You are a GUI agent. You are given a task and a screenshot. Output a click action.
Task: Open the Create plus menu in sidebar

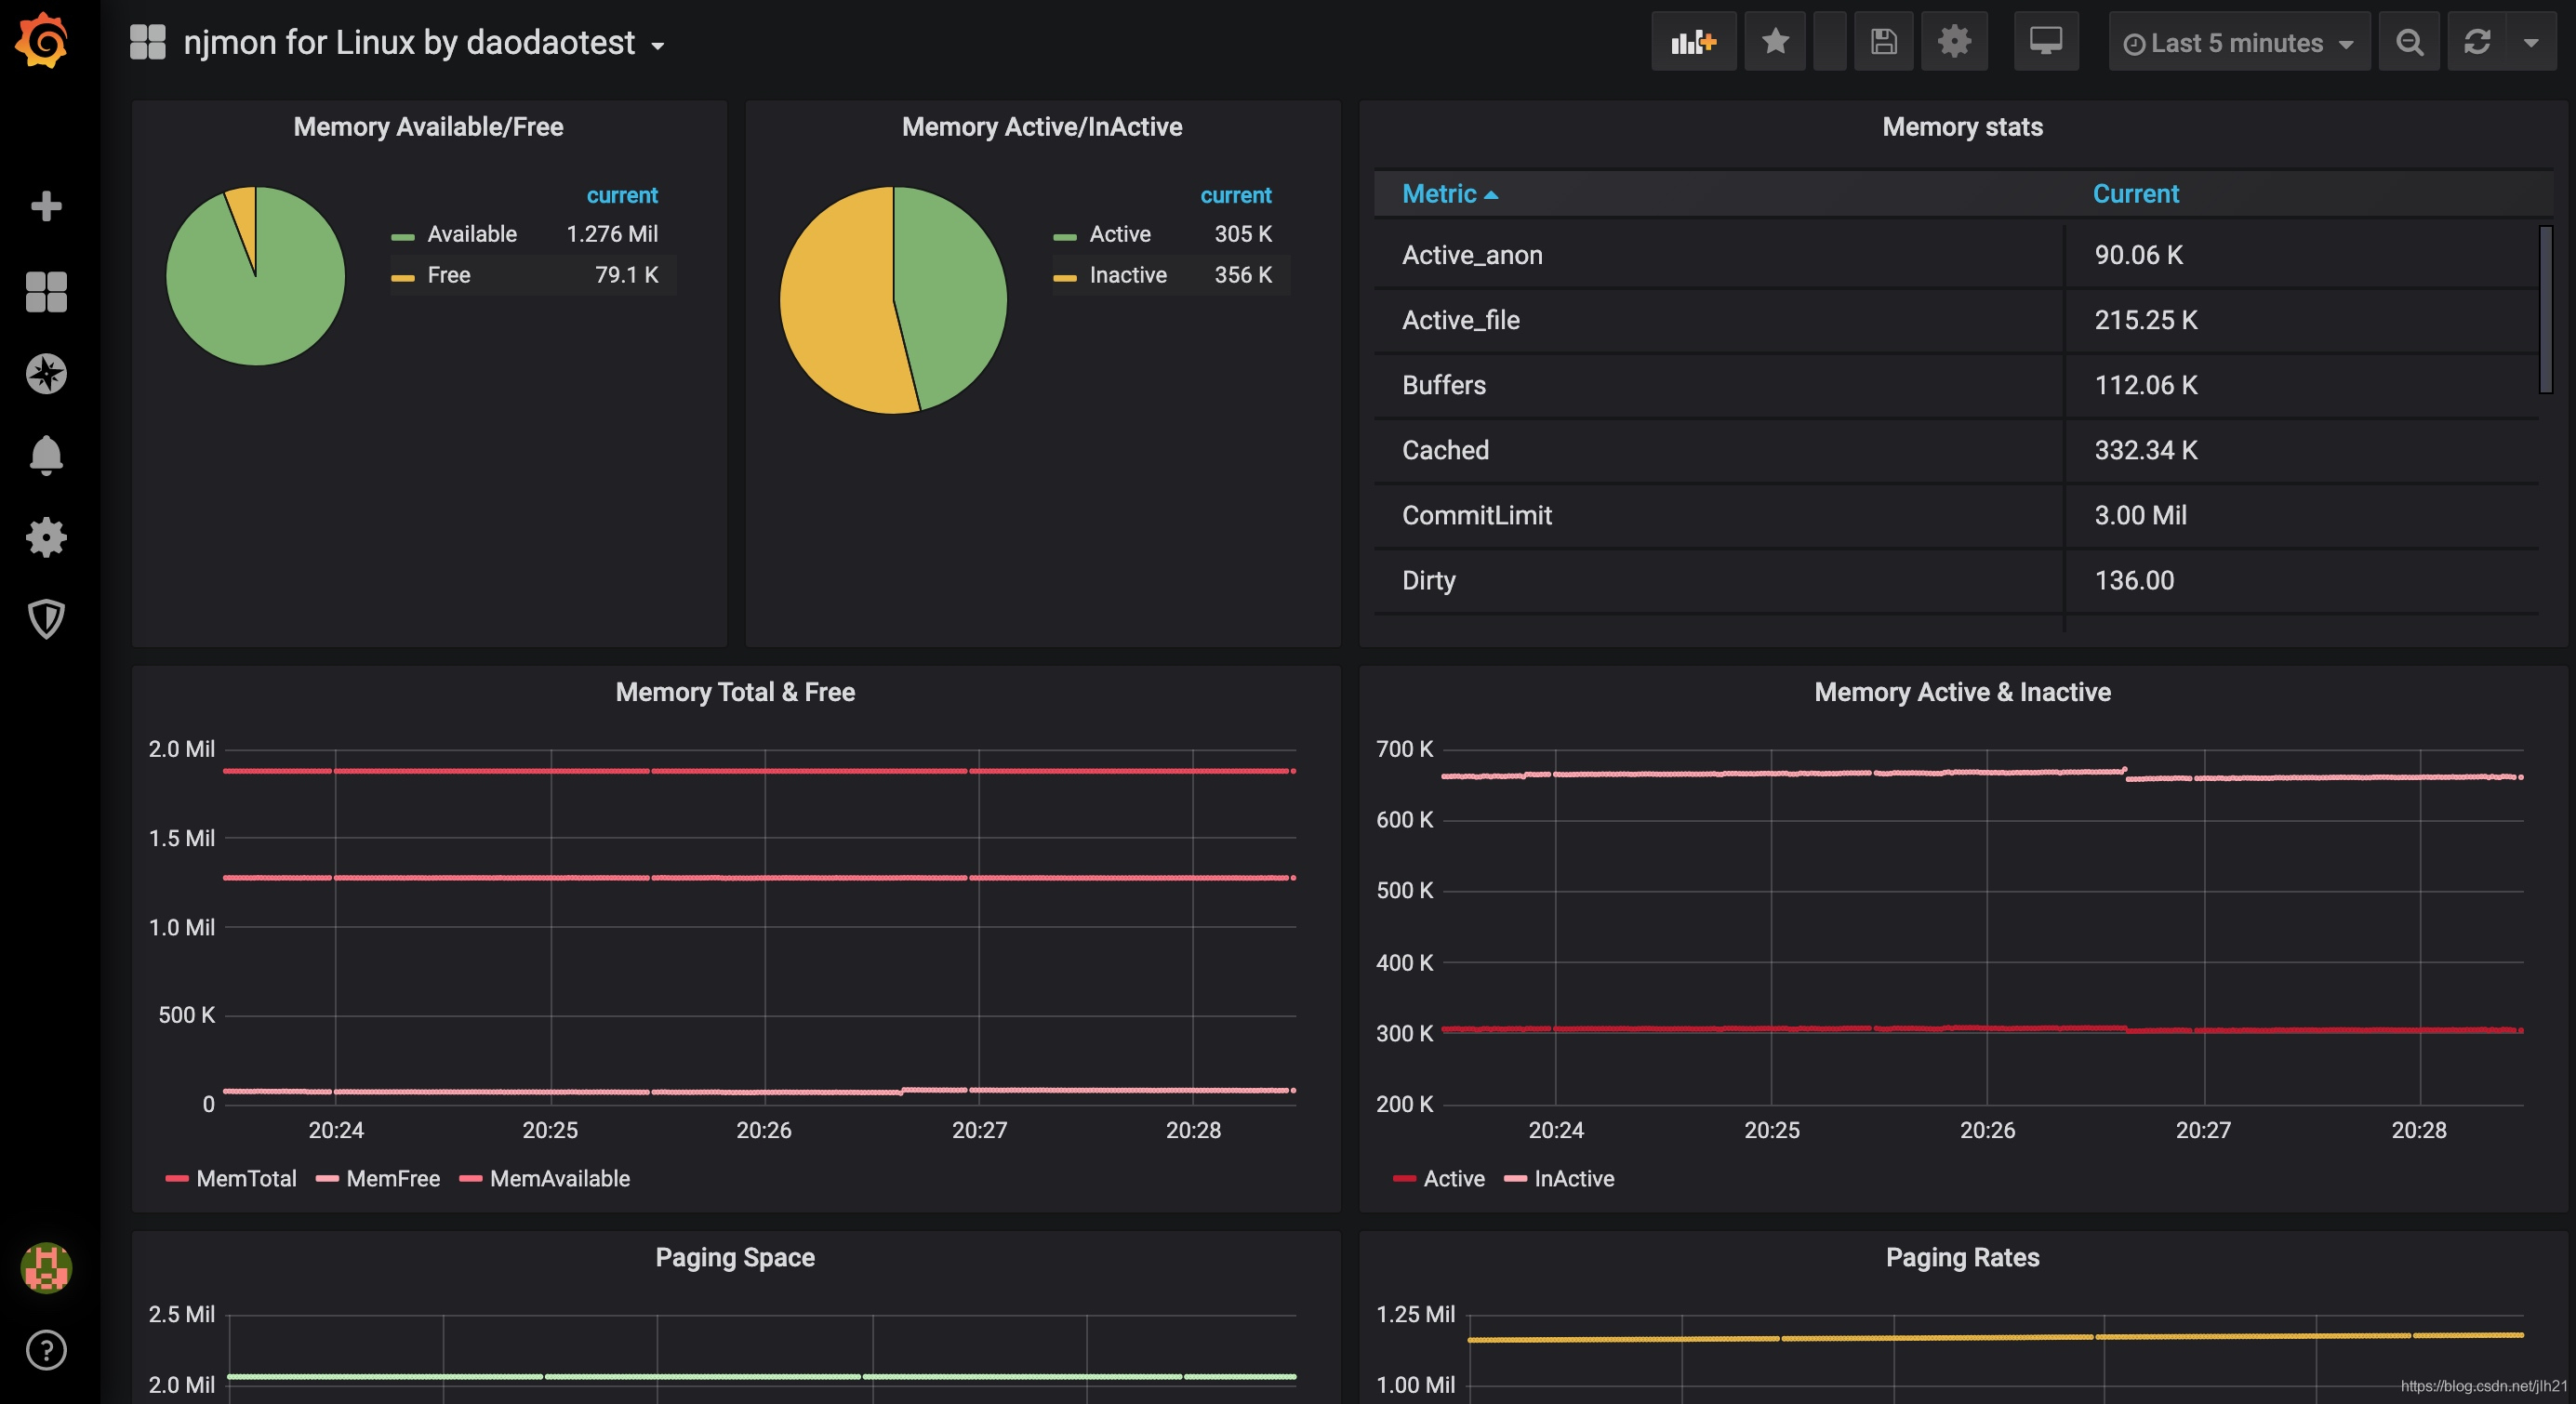point(46,206)
